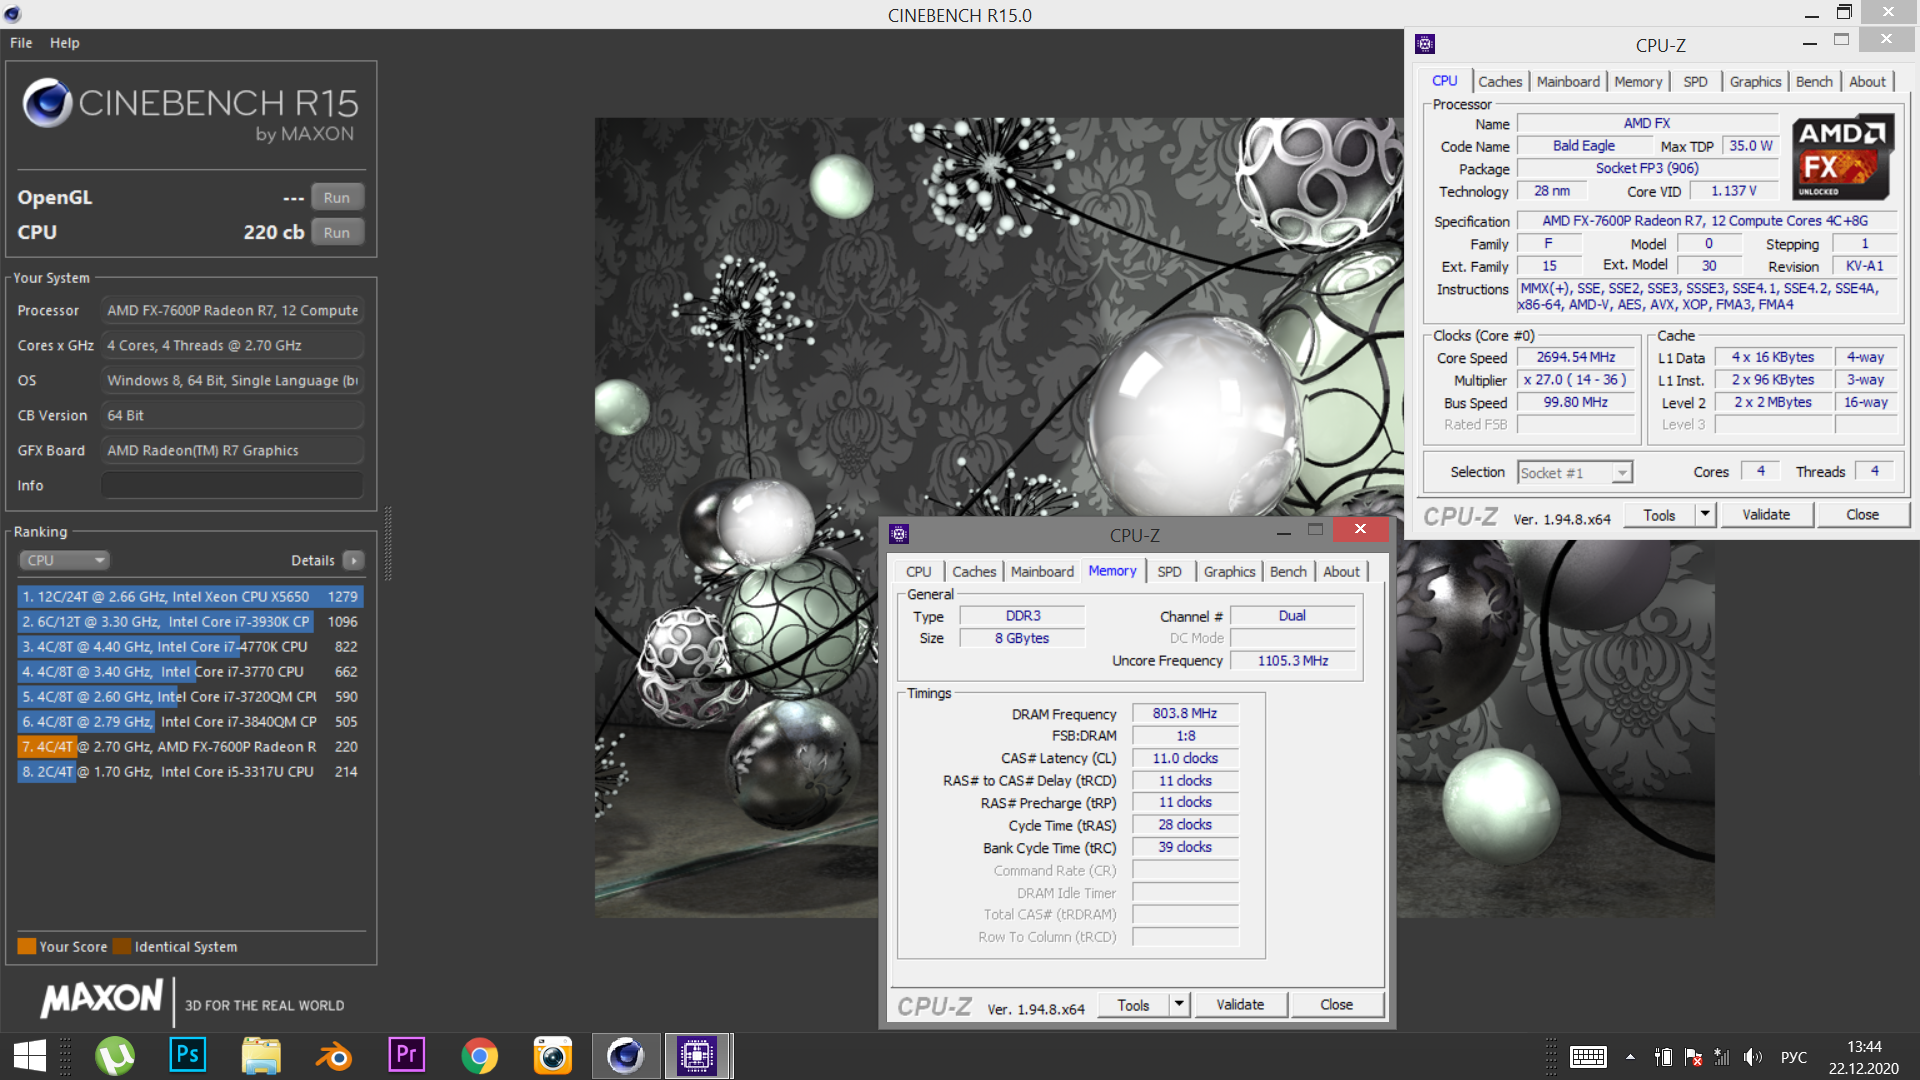Select Intel Core i7-3840QM ranking row
Screen dimensions: 1920x1080
(x=190, y=722)
